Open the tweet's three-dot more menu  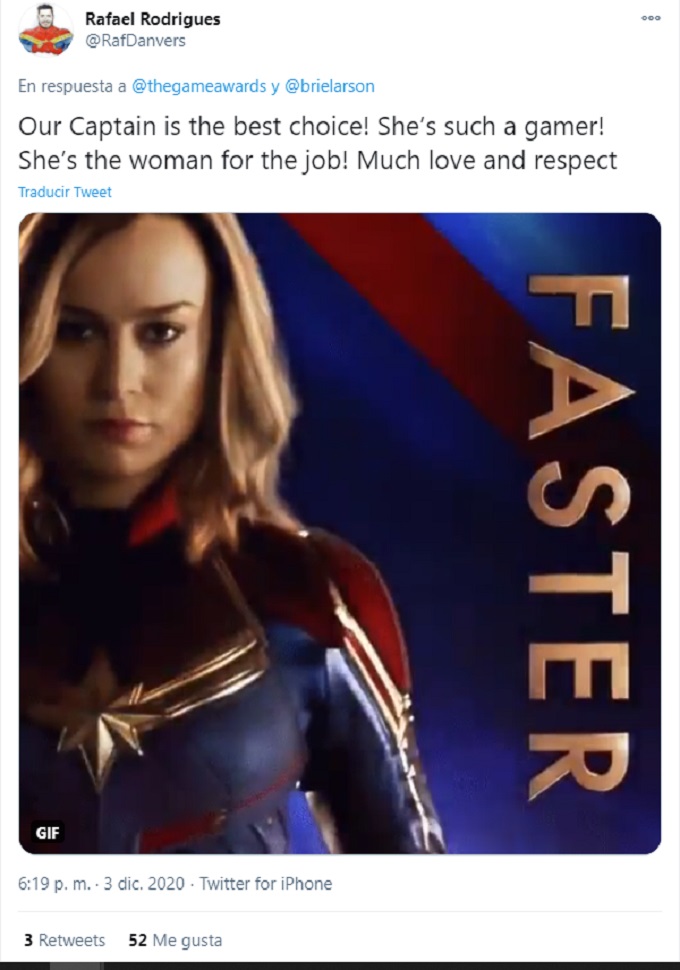coord(651,18)
